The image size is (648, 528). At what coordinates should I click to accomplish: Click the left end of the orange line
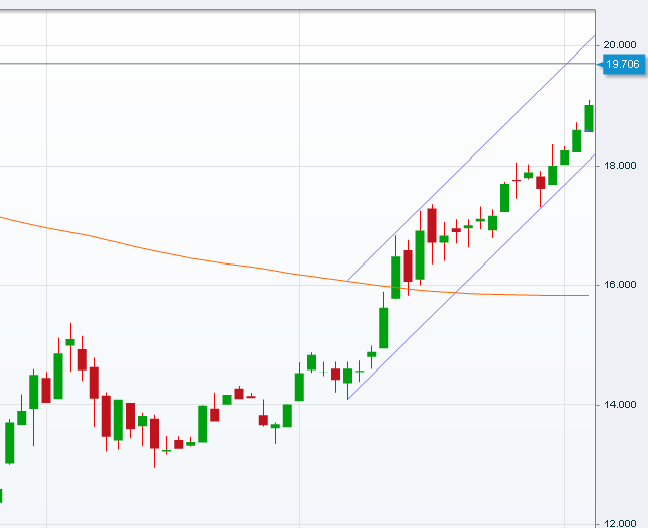2,216
